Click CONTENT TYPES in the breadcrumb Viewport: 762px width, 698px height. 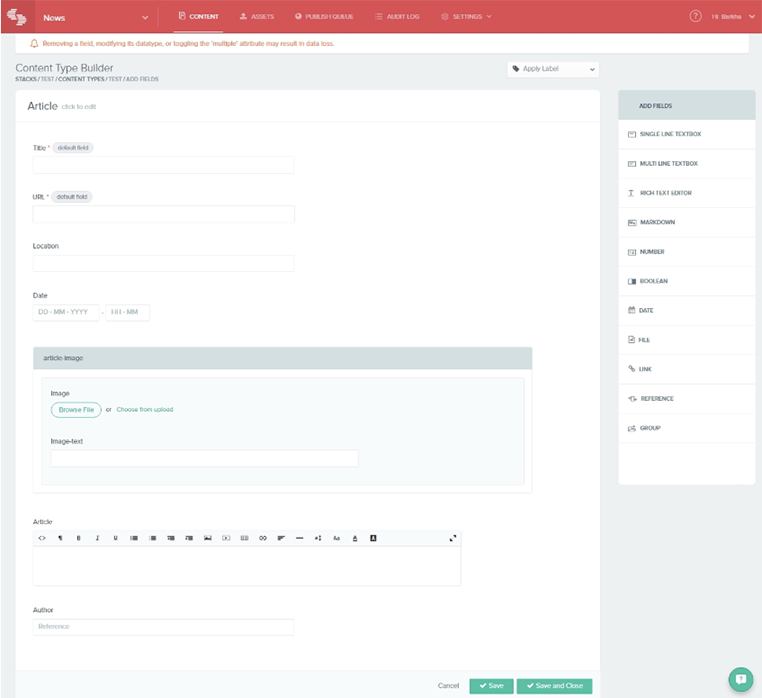[81, 79]
